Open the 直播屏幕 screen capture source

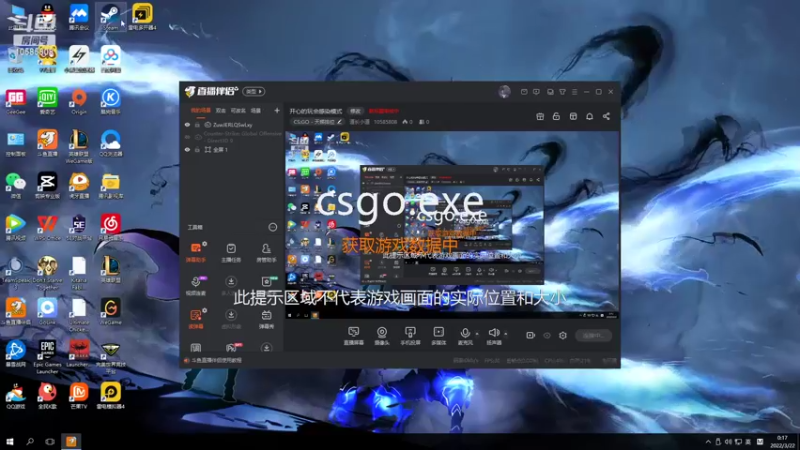353,336
